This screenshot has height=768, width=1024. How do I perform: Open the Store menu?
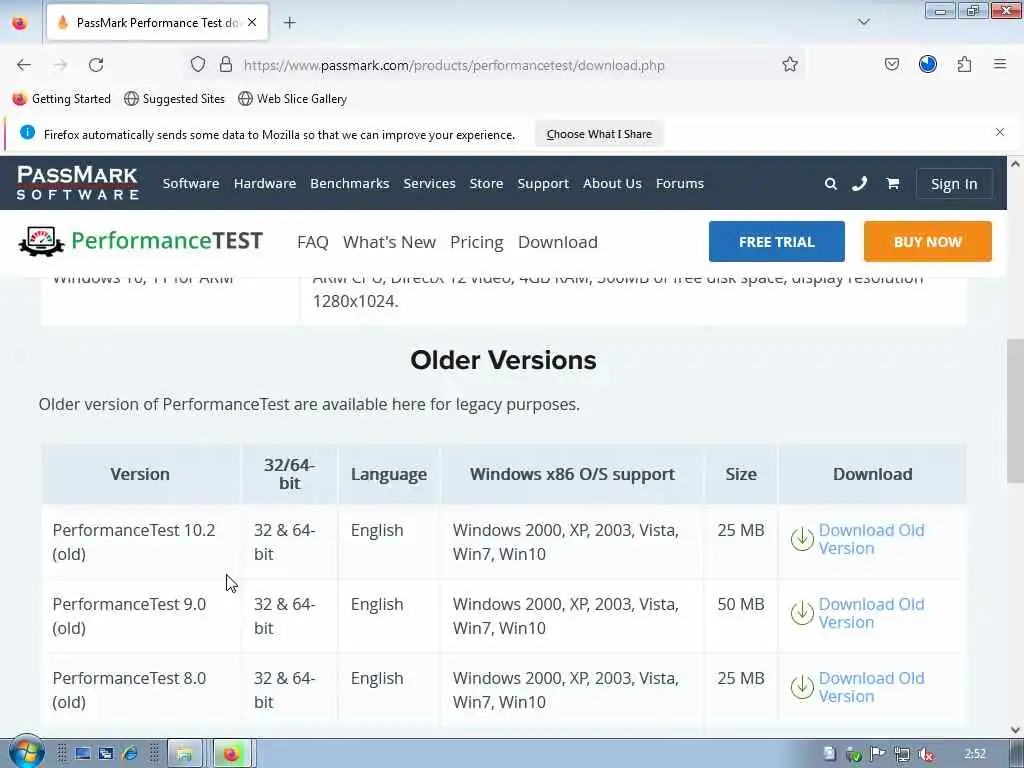(x=487, y=184)
